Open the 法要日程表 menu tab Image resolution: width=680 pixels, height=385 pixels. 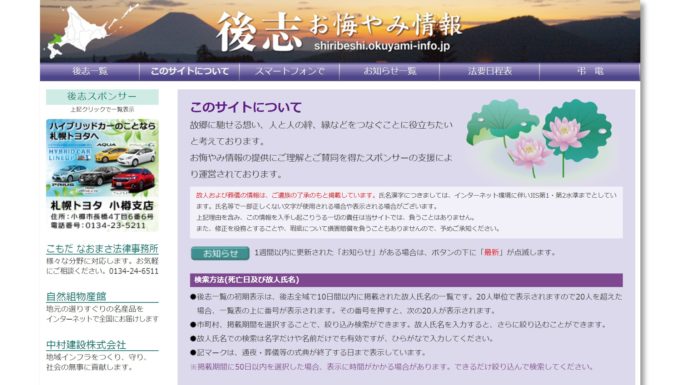tap(490, 72)
